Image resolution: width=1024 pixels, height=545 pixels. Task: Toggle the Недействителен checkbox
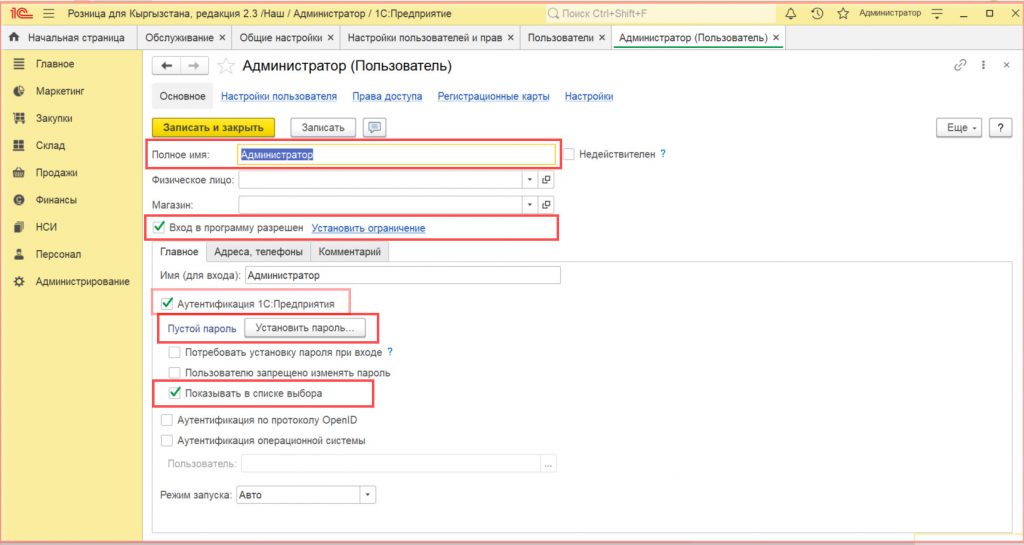[x=569, y=154]
